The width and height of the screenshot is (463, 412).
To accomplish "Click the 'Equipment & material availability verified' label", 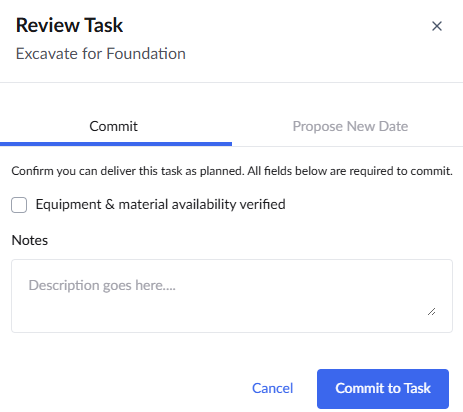I will [x=160, y=204].
